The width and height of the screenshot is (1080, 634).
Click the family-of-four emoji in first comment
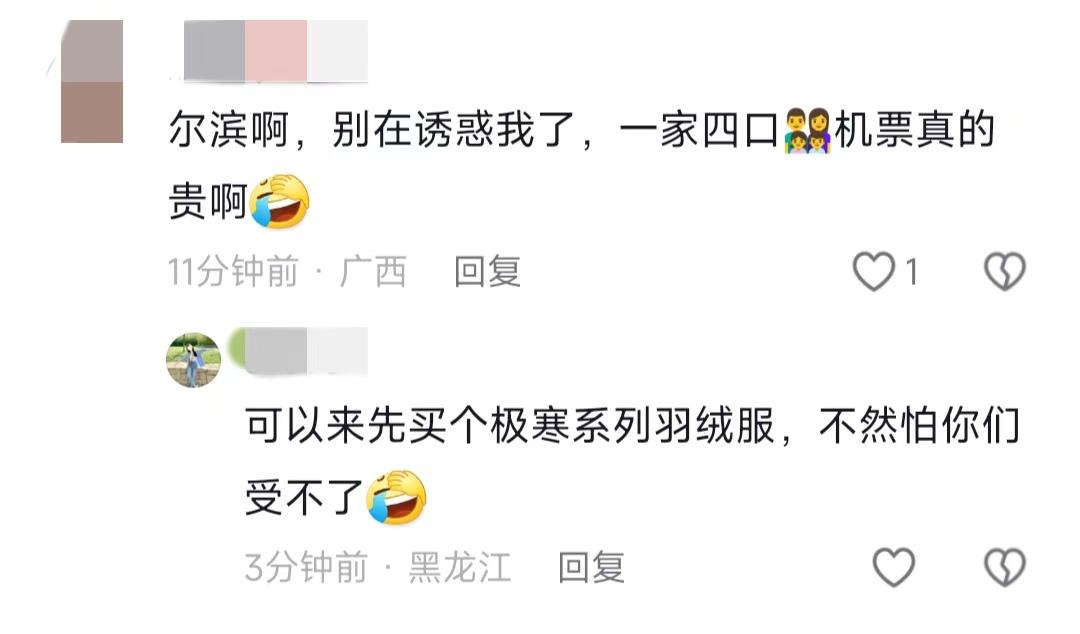click(807, 130)
